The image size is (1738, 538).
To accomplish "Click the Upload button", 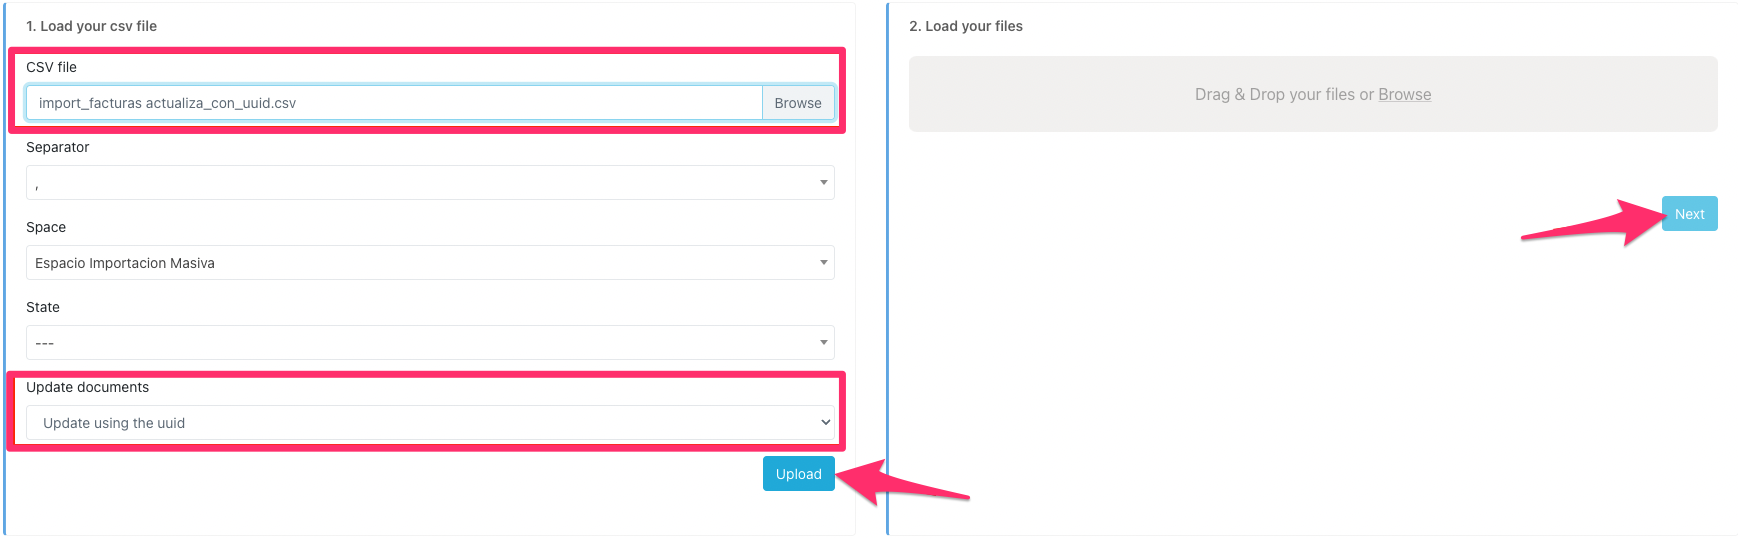I will pyautogui.click(x=798, y=474).
